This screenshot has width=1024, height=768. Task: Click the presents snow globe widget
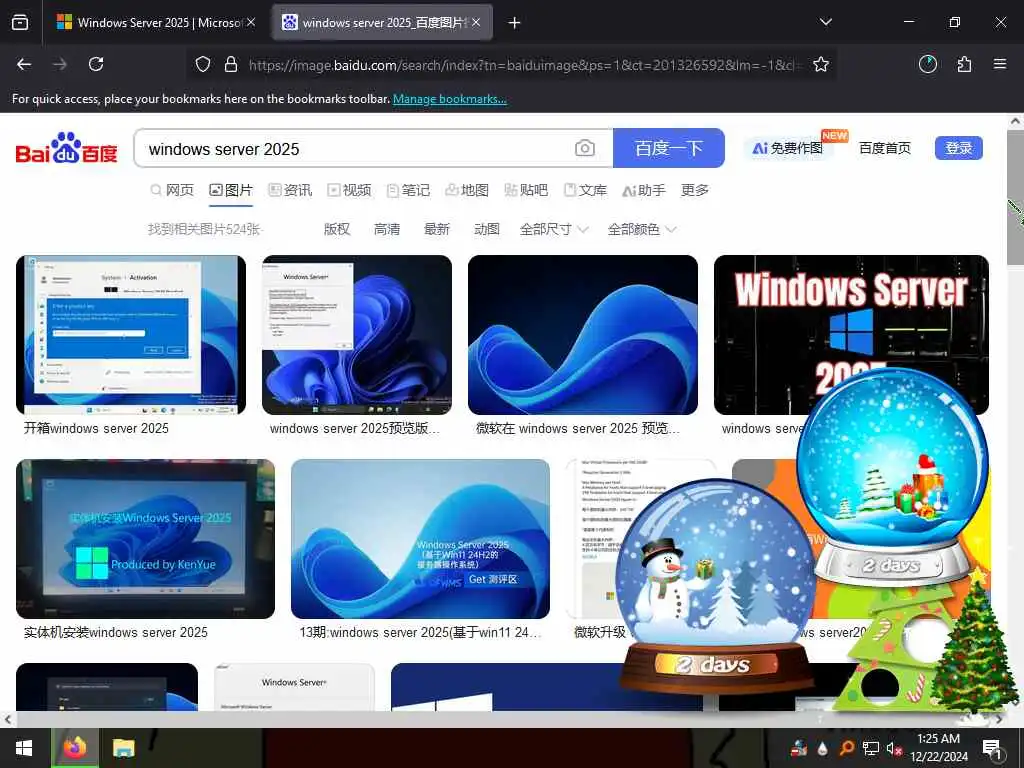pyautogui.click(x=892, y=477)
